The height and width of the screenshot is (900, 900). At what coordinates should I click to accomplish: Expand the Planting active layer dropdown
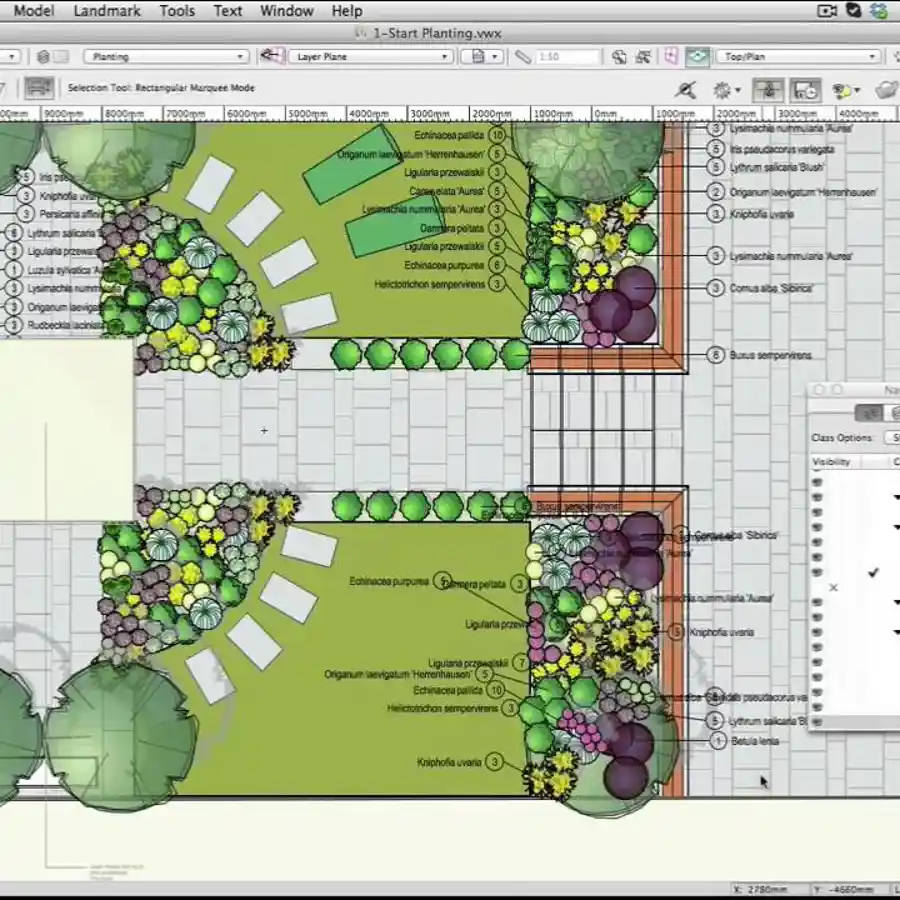click(x=165, y=57)
